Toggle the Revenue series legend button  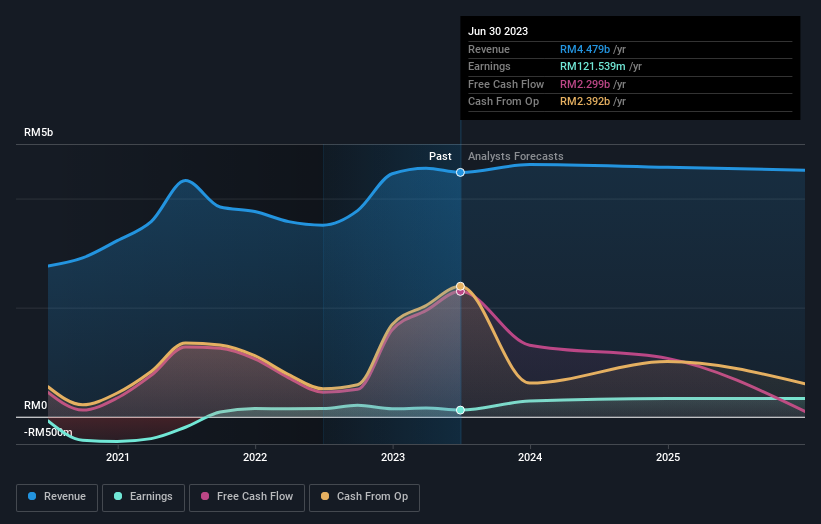(x=57, y=497)
